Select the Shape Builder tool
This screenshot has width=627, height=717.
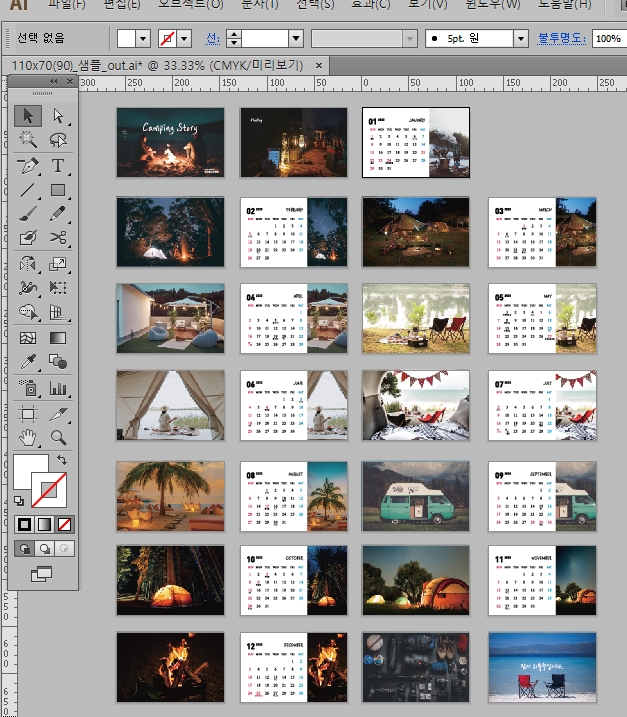(x=28, y=312)
